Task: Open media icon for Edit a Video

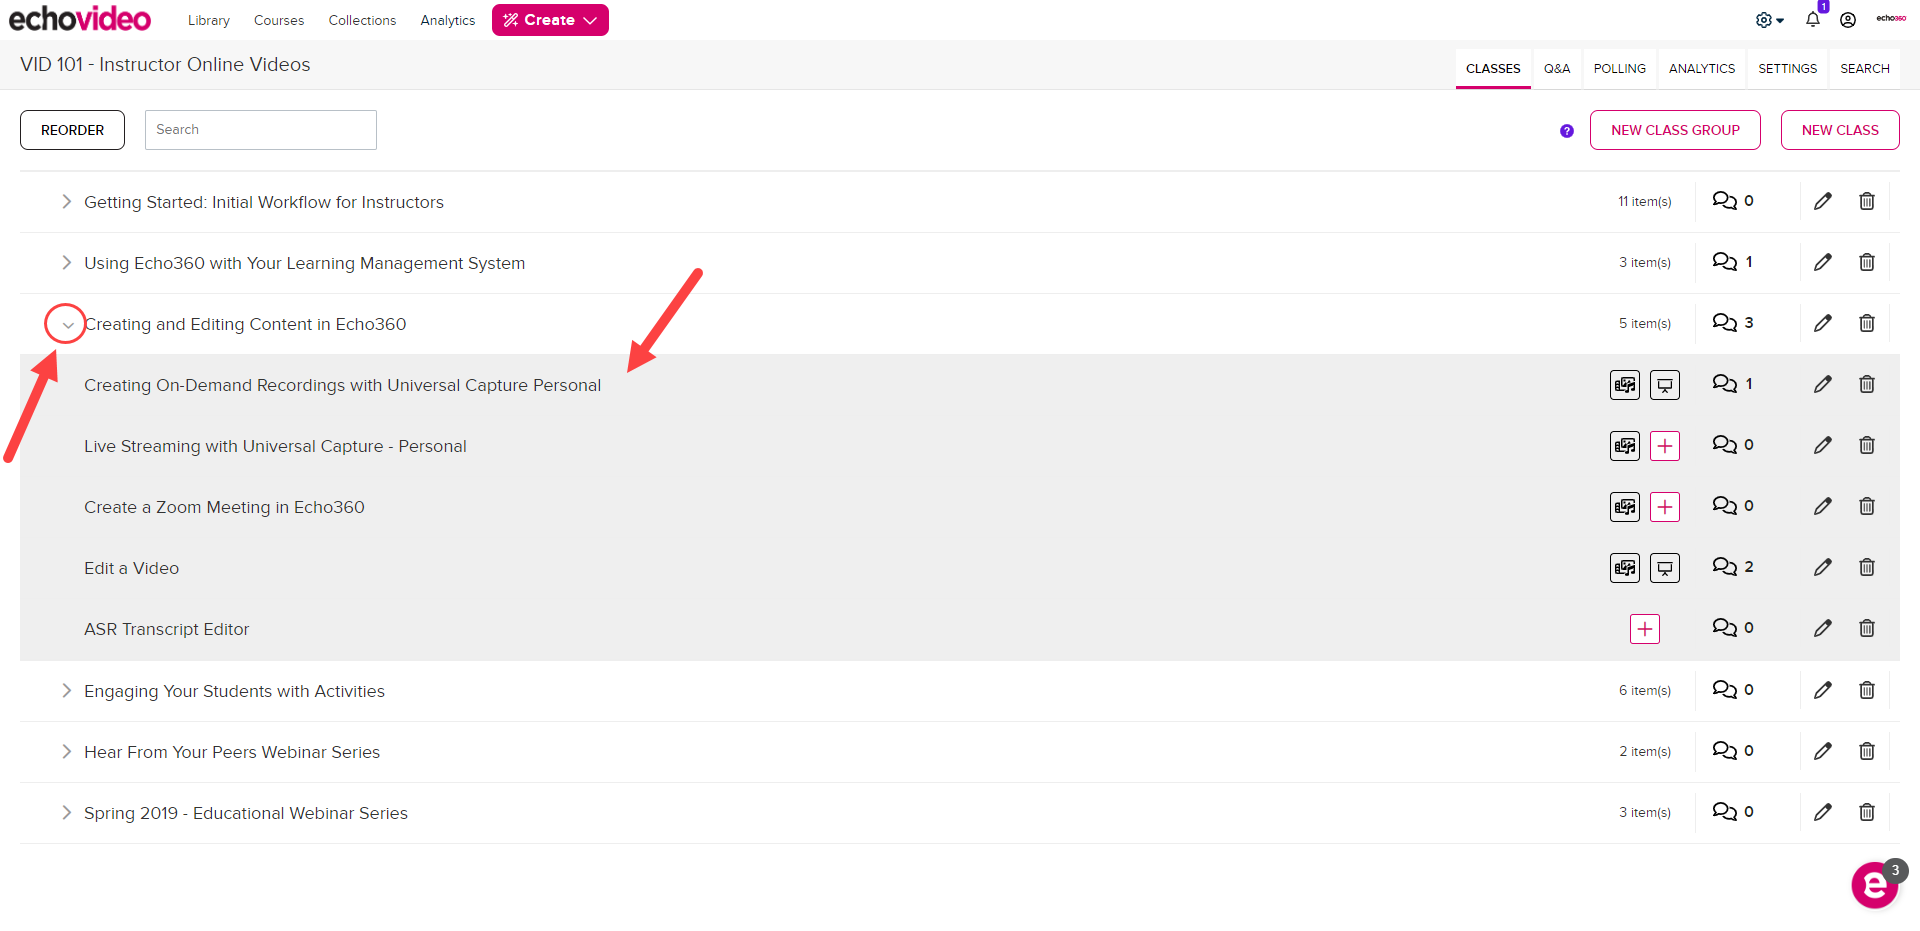Action: 1625,568
